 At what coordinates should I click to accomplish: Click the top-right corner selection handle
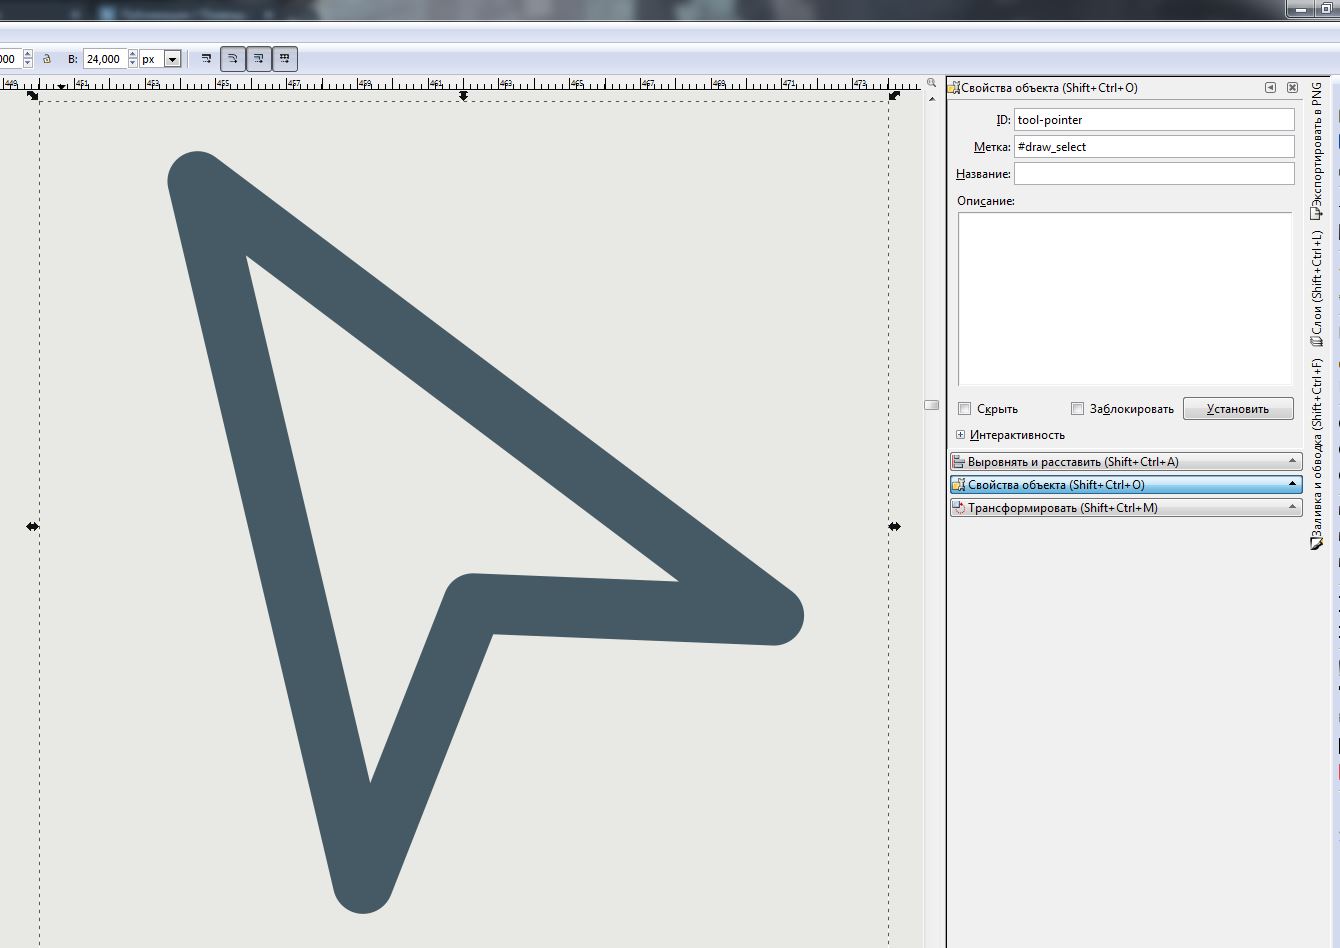(x=894, y=95)
